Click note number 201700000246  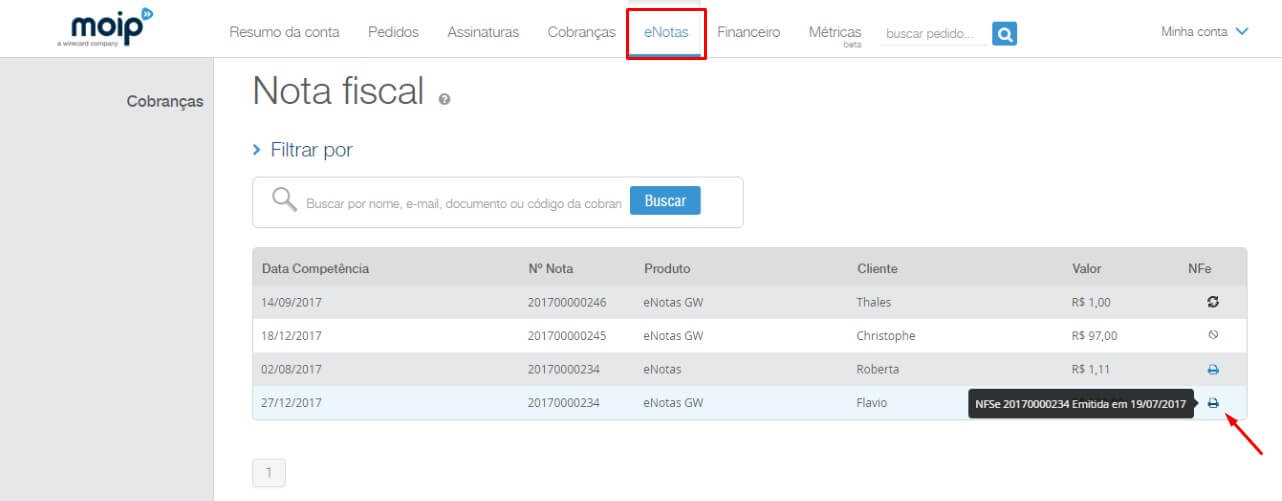pos(567,302)
